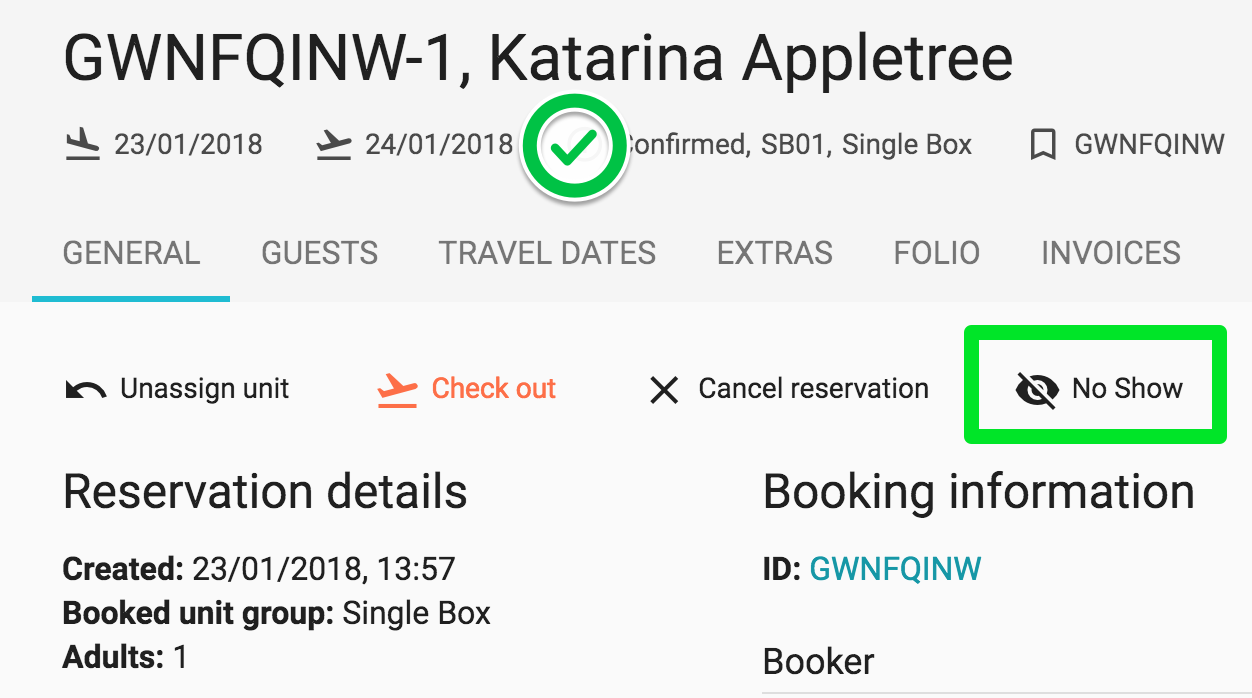Click the bookmark icon next to GWNFQINW
The image size is (1252, 698).
1043,146
